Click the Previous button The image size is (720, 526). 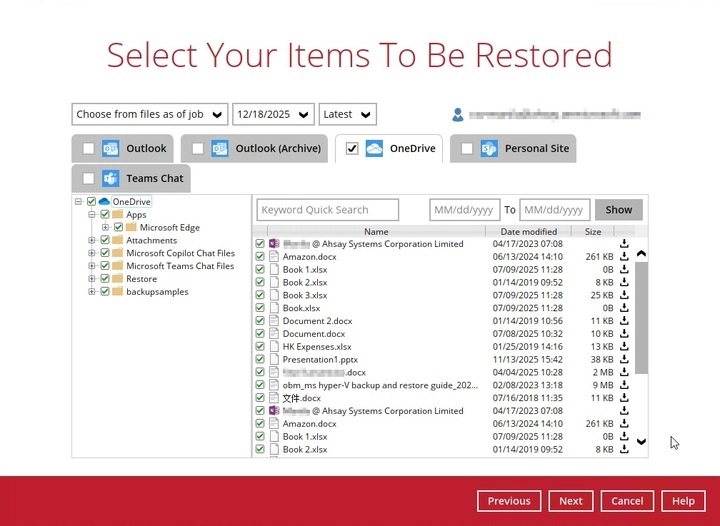[x=509, y=501]
